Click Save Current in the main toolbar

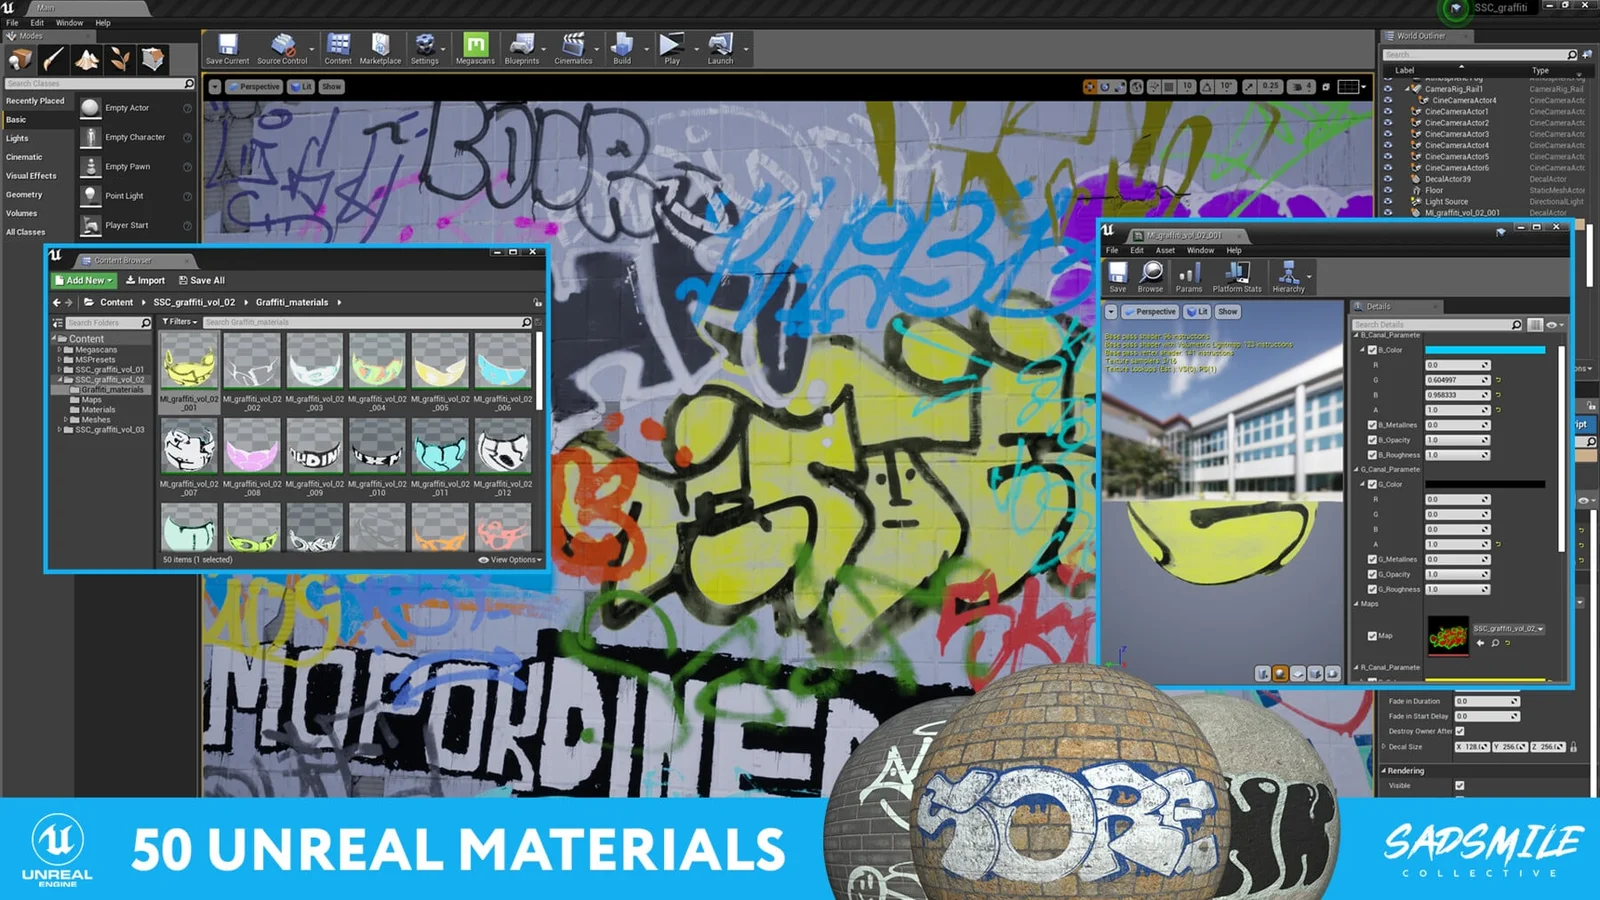tap(227, 45)
